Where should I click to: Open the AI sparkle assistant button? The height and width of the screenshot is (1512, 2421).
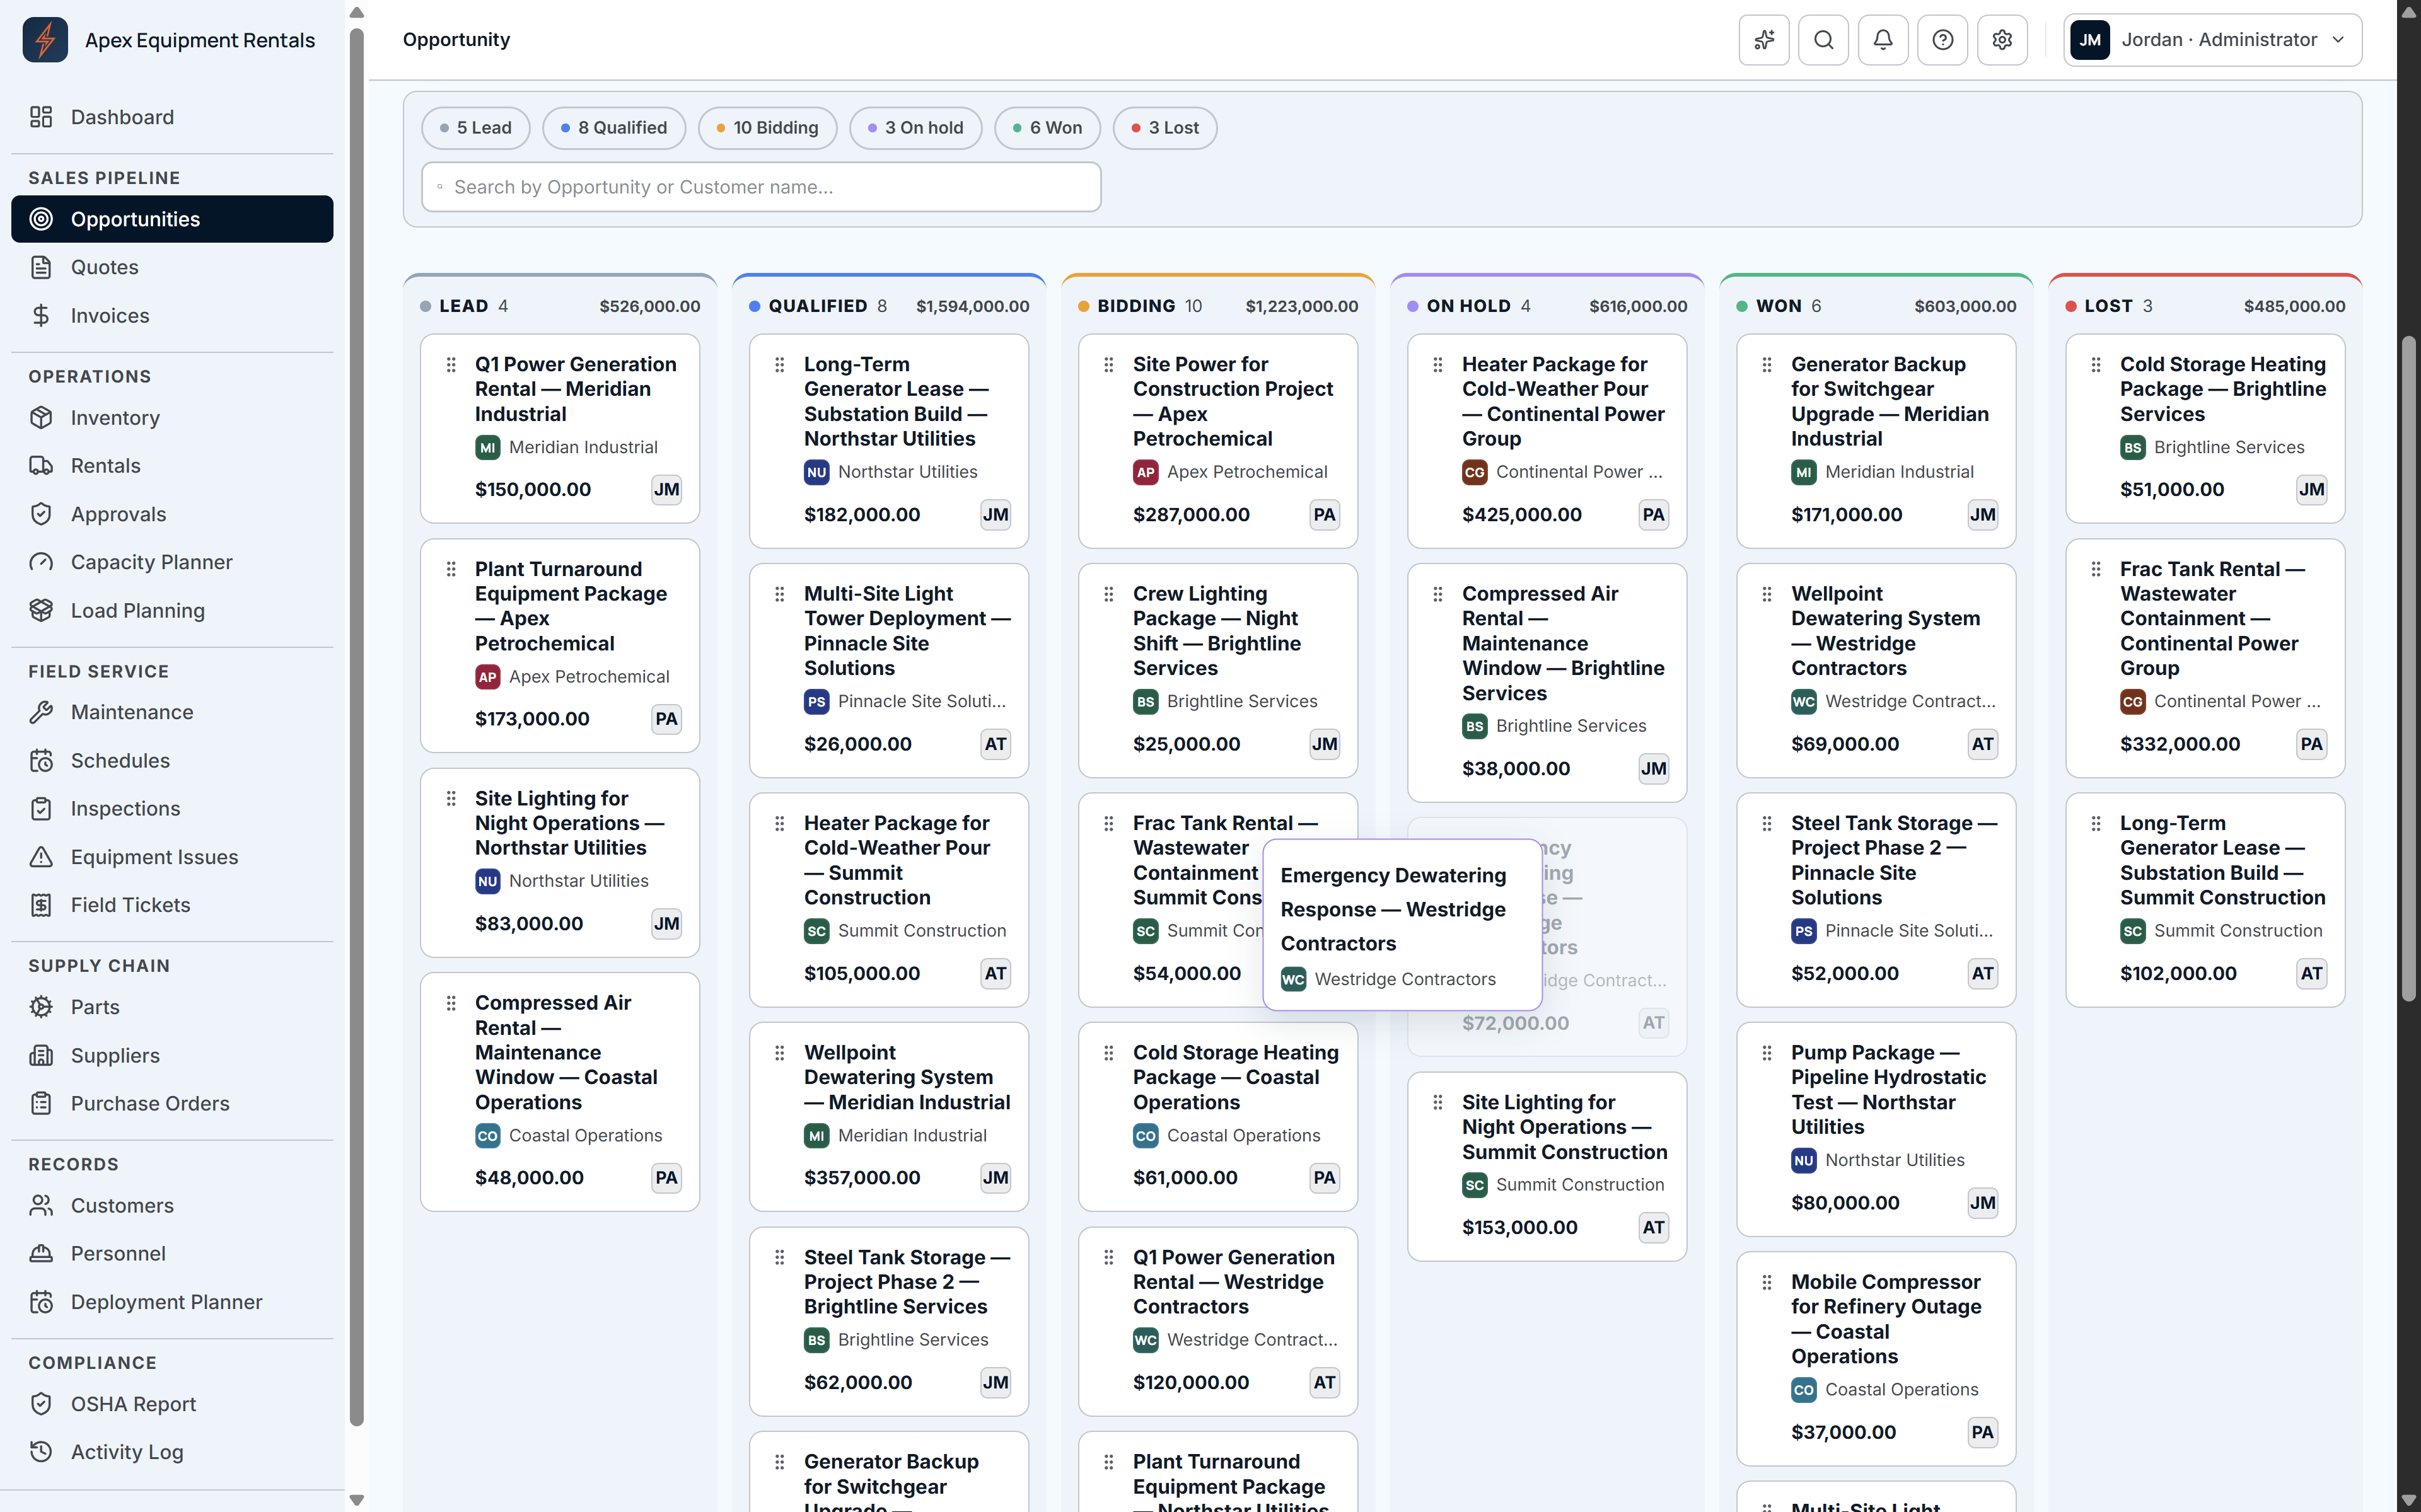(x=1764, y=40)
